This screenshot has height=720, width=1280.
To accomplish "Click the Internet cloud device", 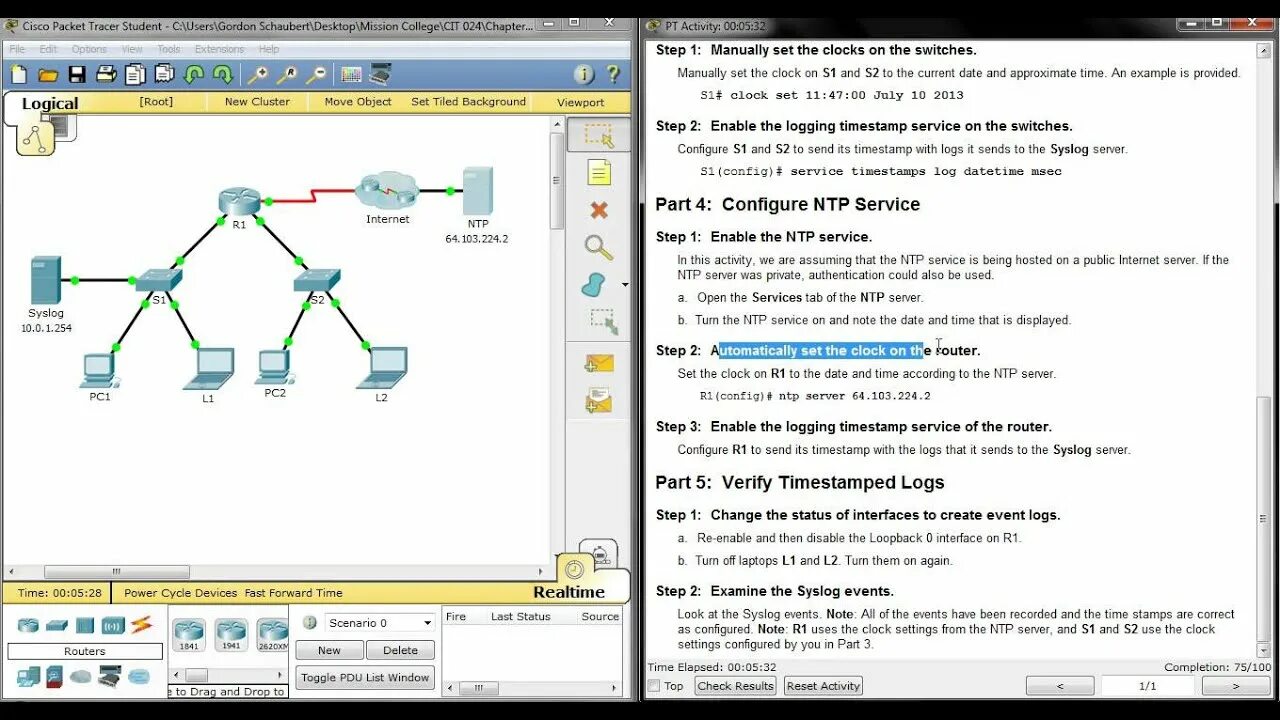I will tap(386, 190).
